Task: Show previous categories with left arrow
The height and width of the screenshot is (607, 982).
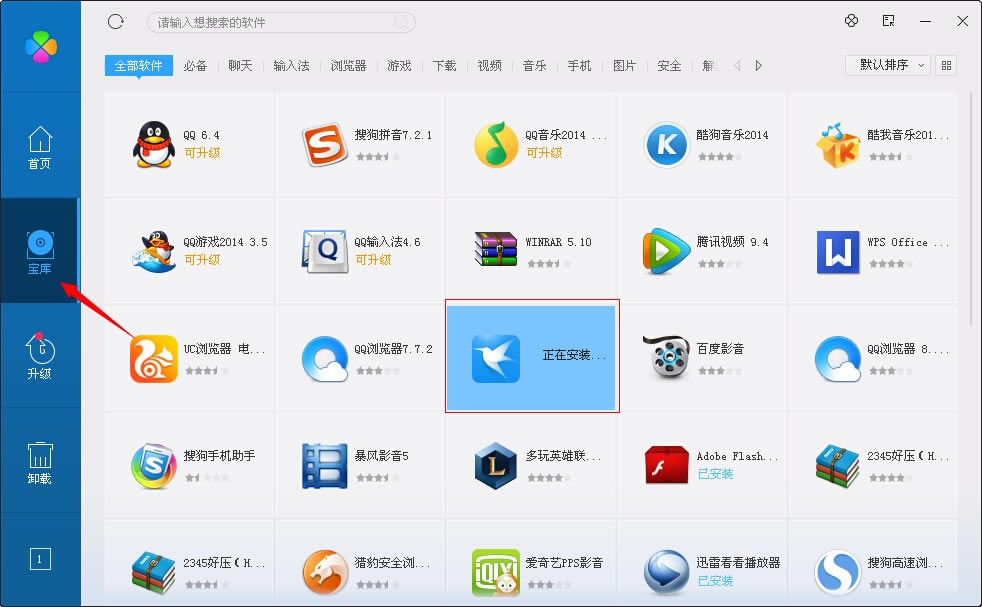Action: (737, 65)
